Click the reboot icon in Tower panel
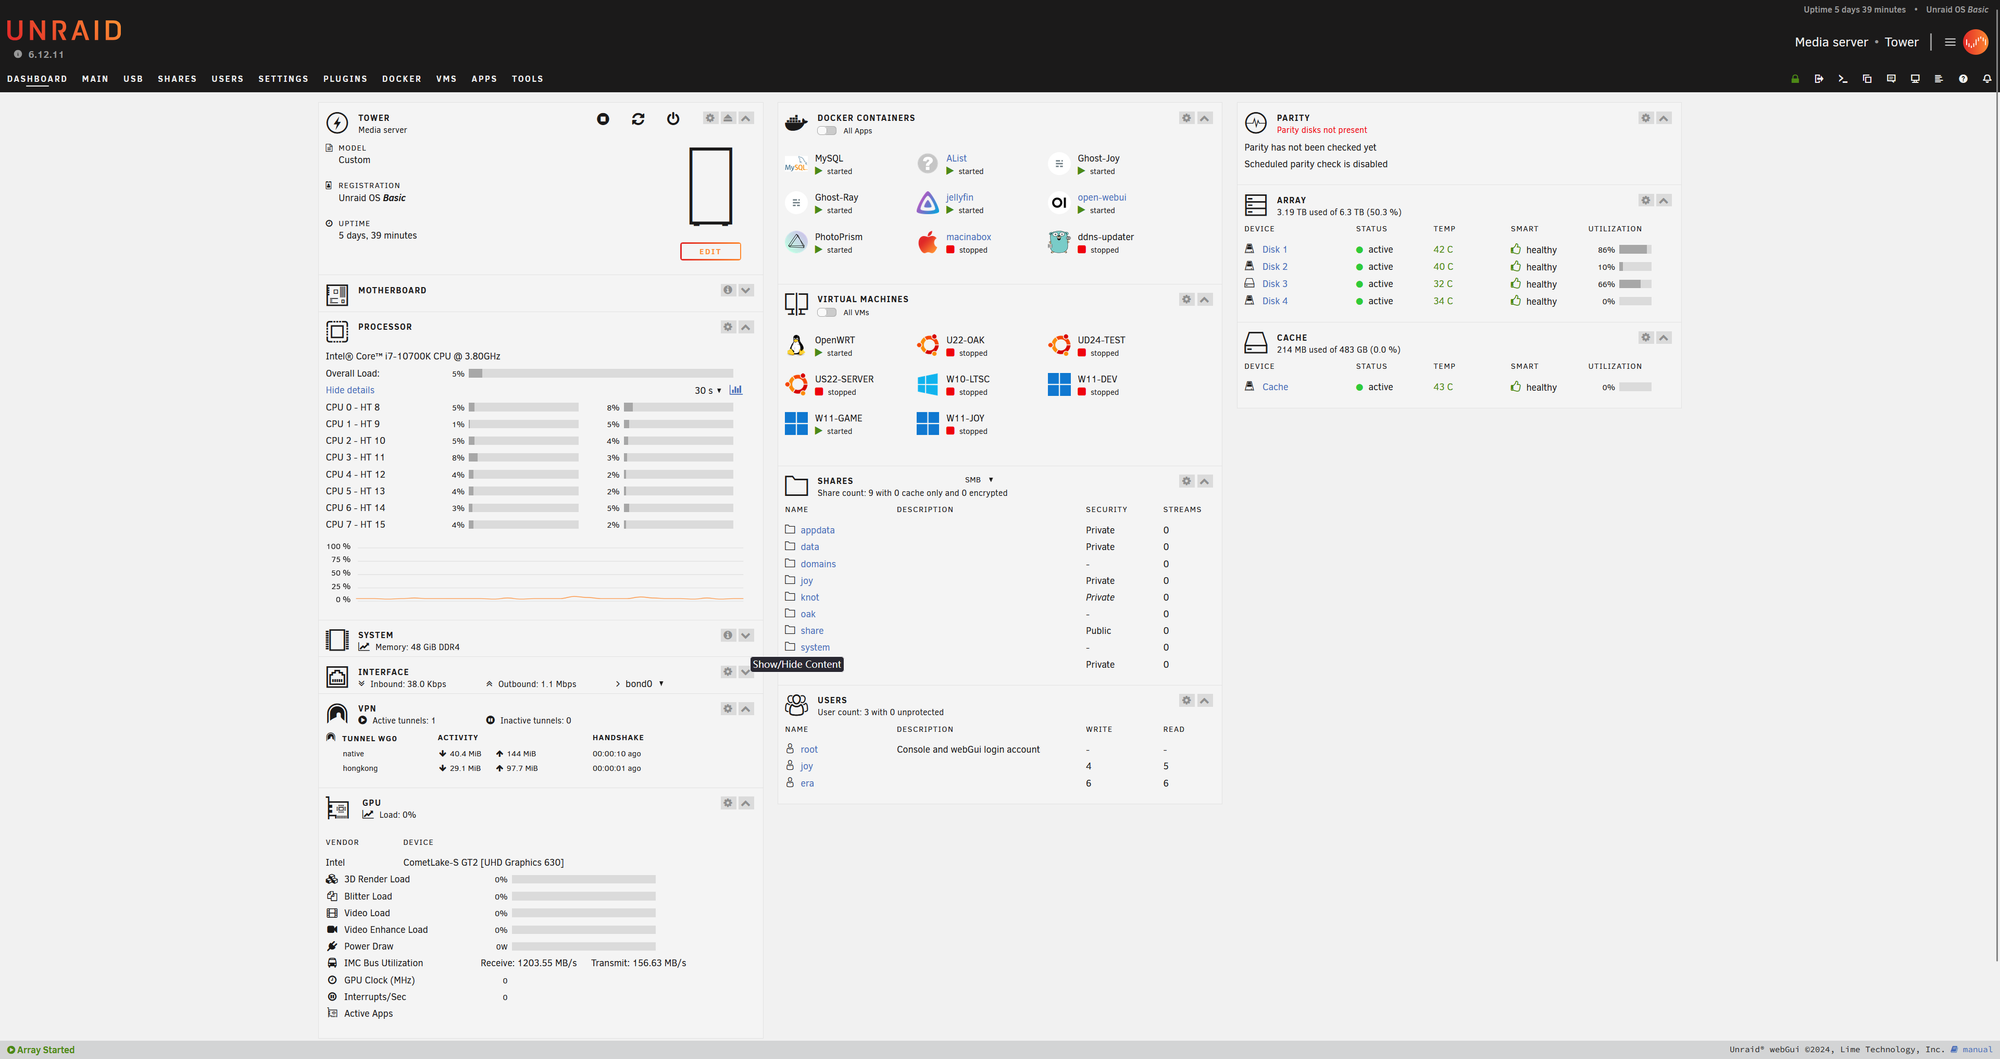The image size is (2000, 1059). (x=638, y=118)
